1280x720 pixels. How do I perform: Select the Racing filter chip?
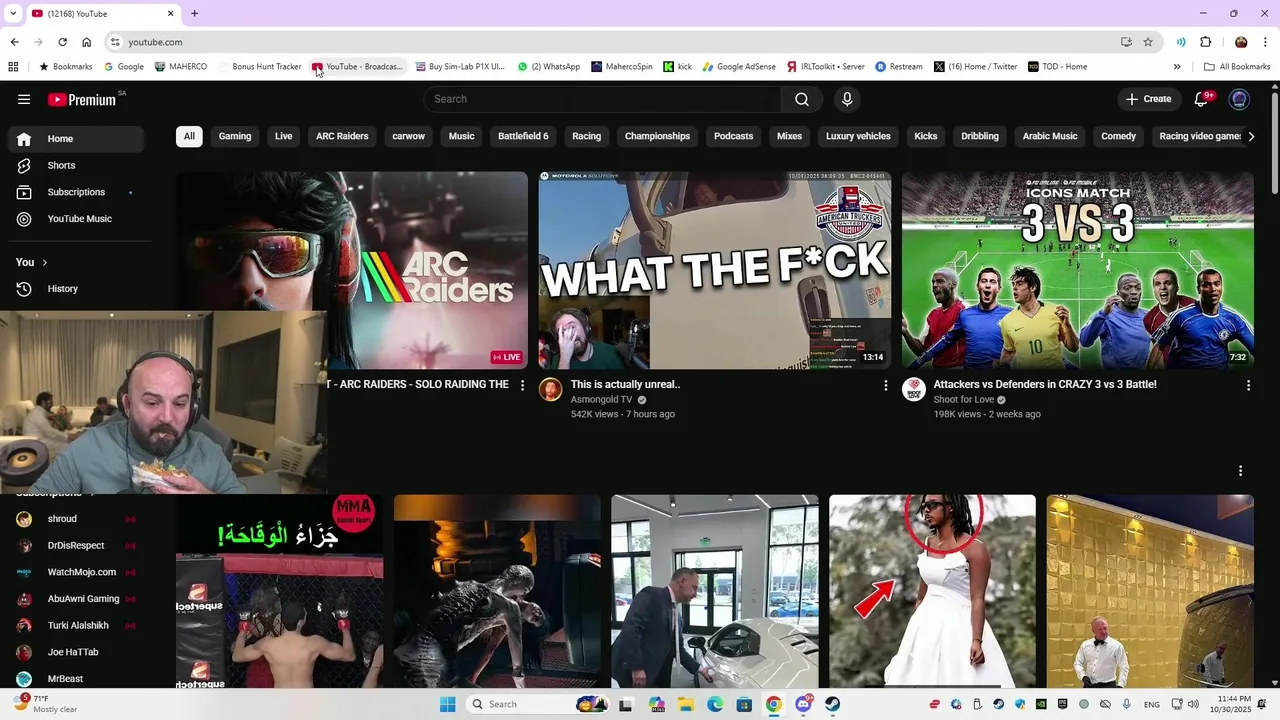tap(586, 136)
